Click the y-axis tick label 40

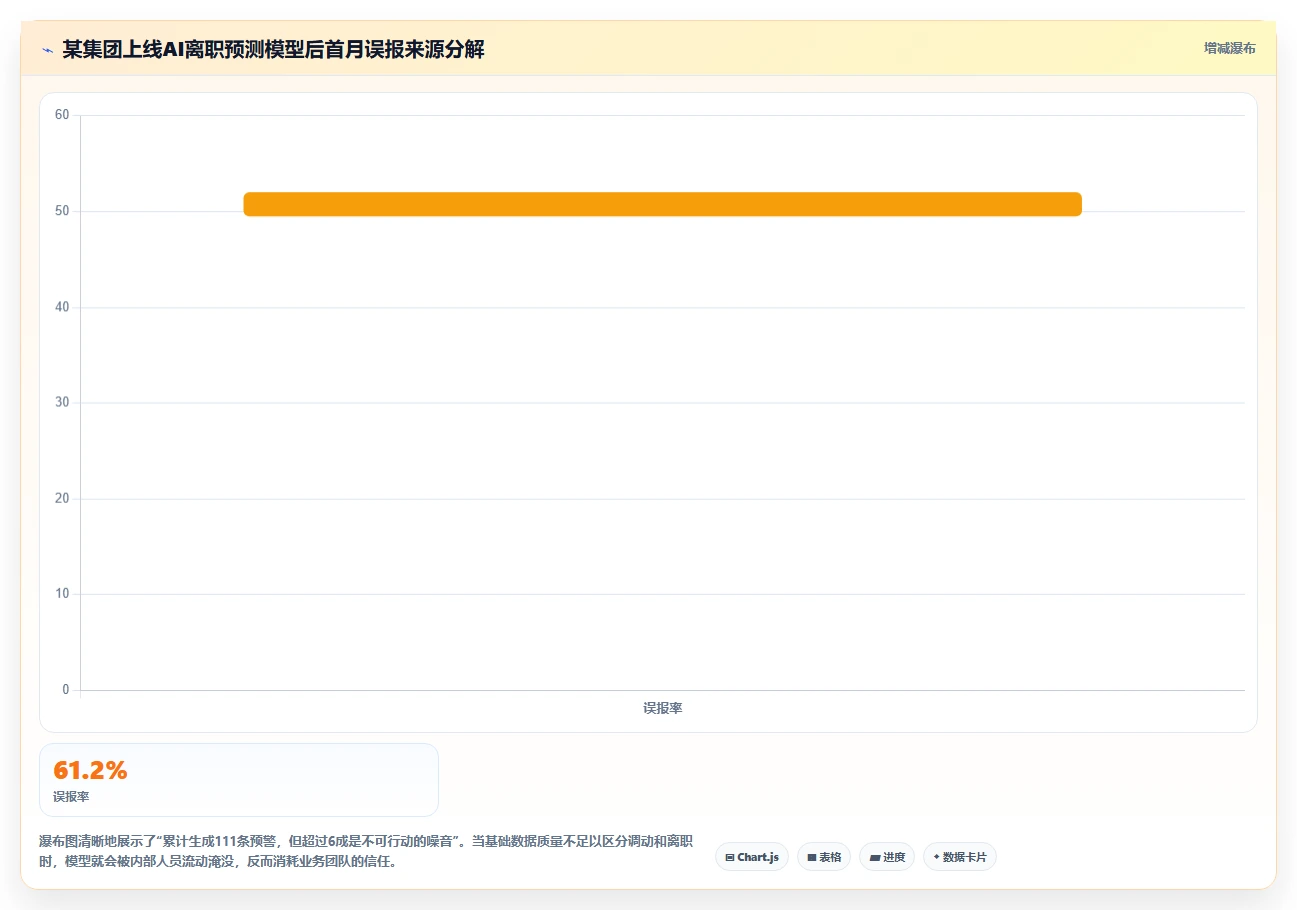[x=62, y=307]
